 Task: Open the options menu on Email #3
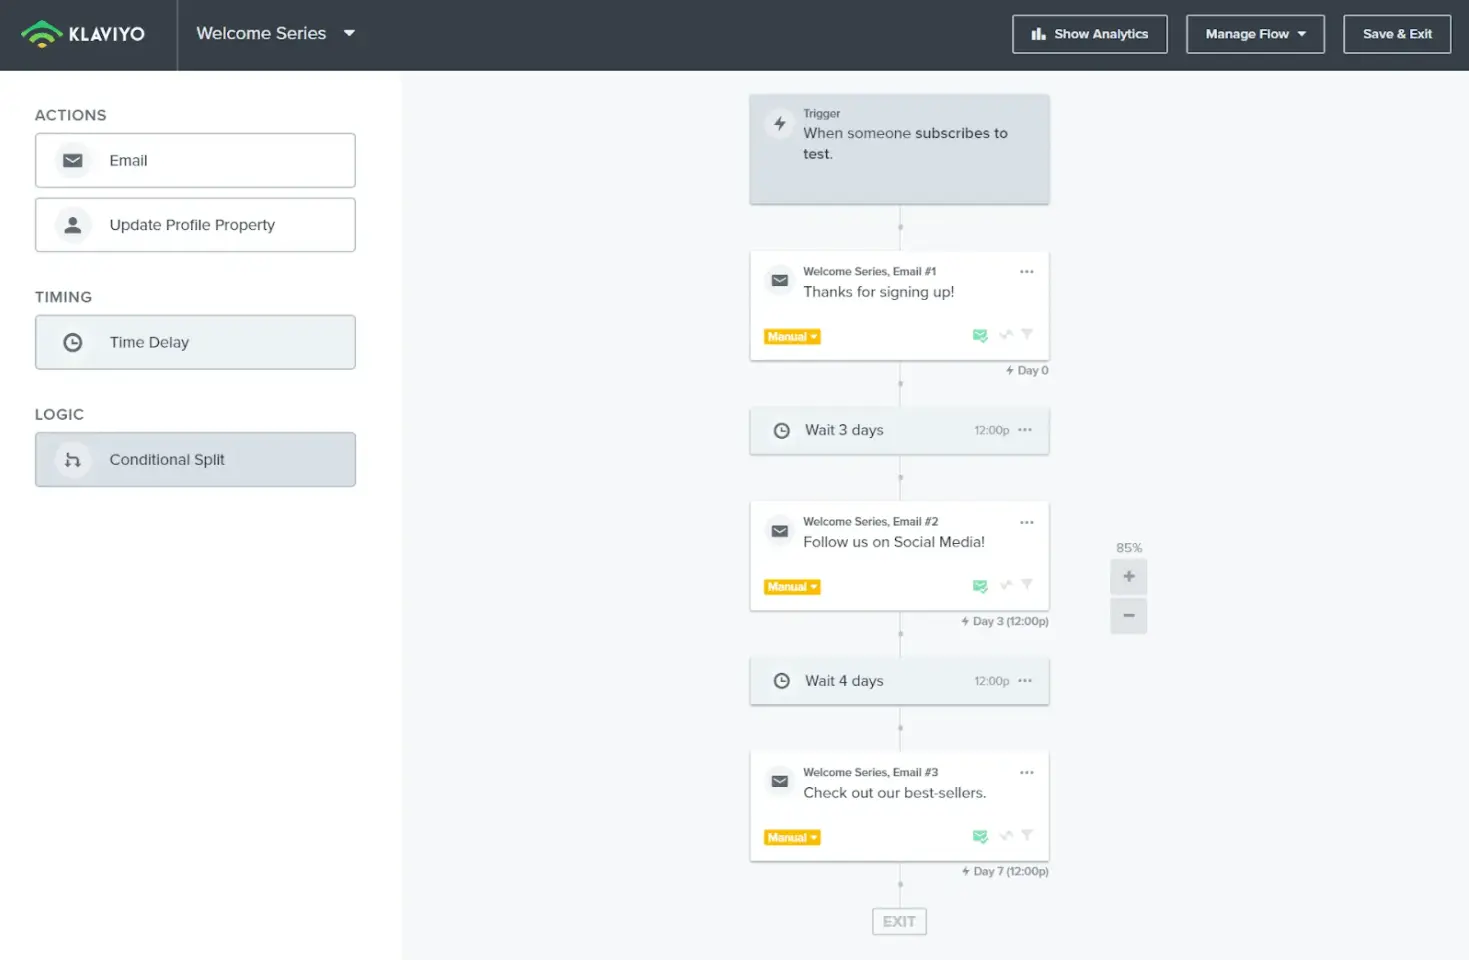point(1026,772)
